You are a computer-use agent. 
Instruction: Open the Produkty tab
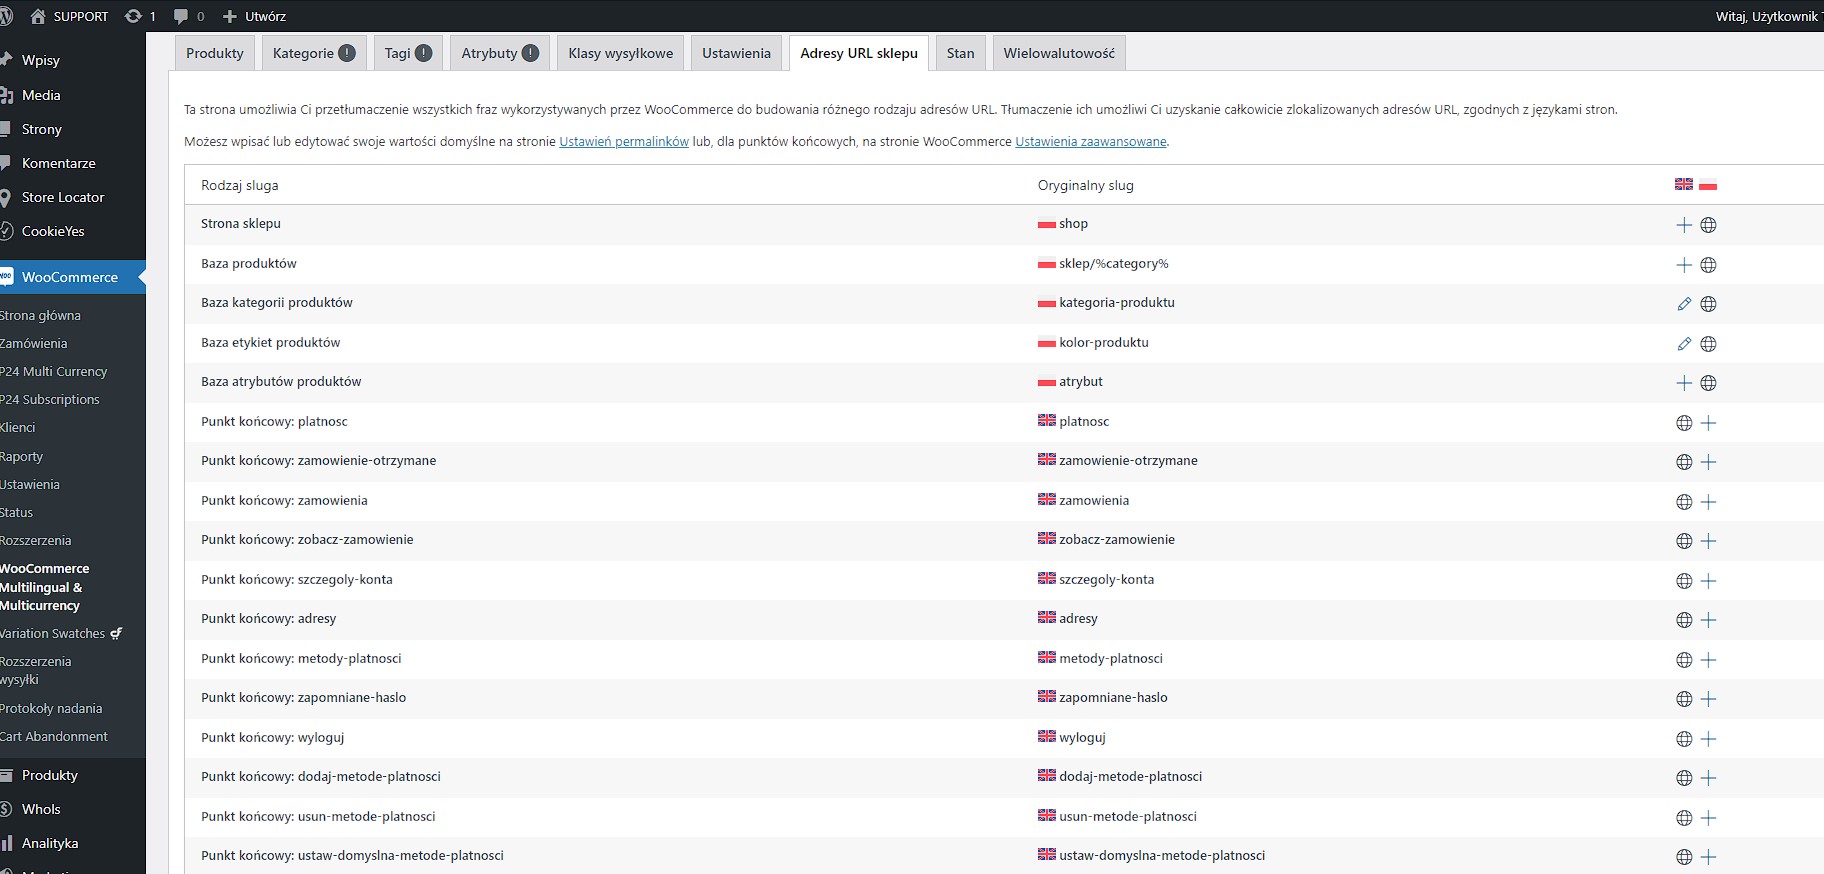pos(215,53)
